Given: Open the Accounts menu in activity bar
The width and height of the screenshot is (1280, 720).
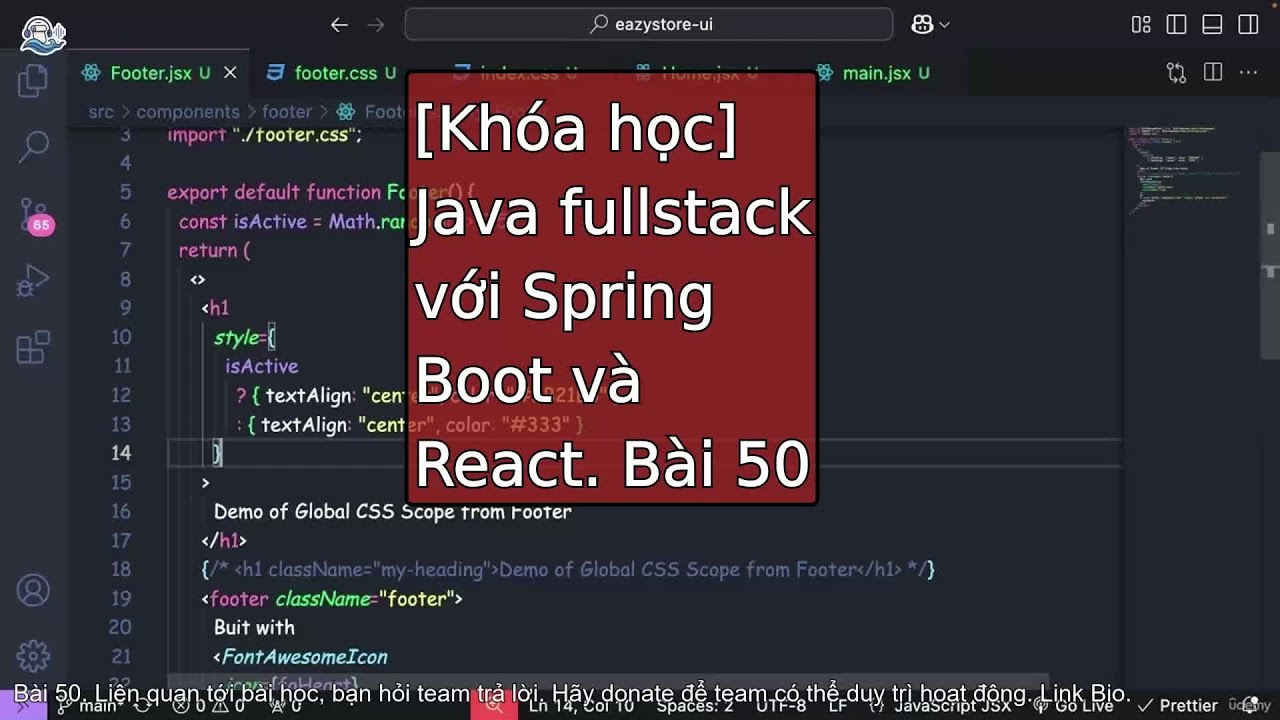Looking at the screenshot, I should 33,591.
